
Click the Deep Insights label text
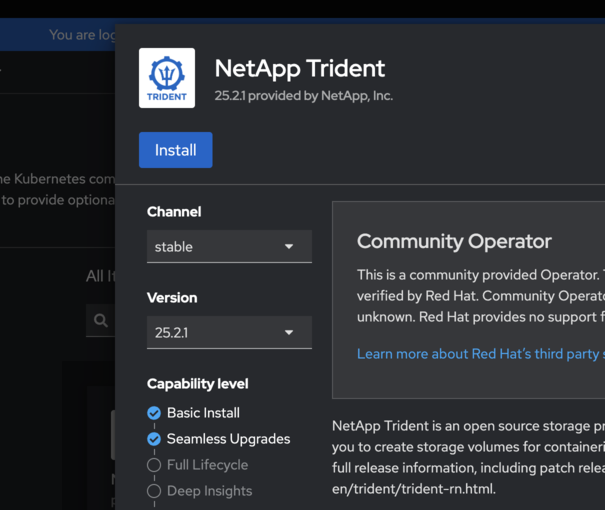tap(209, 491)
